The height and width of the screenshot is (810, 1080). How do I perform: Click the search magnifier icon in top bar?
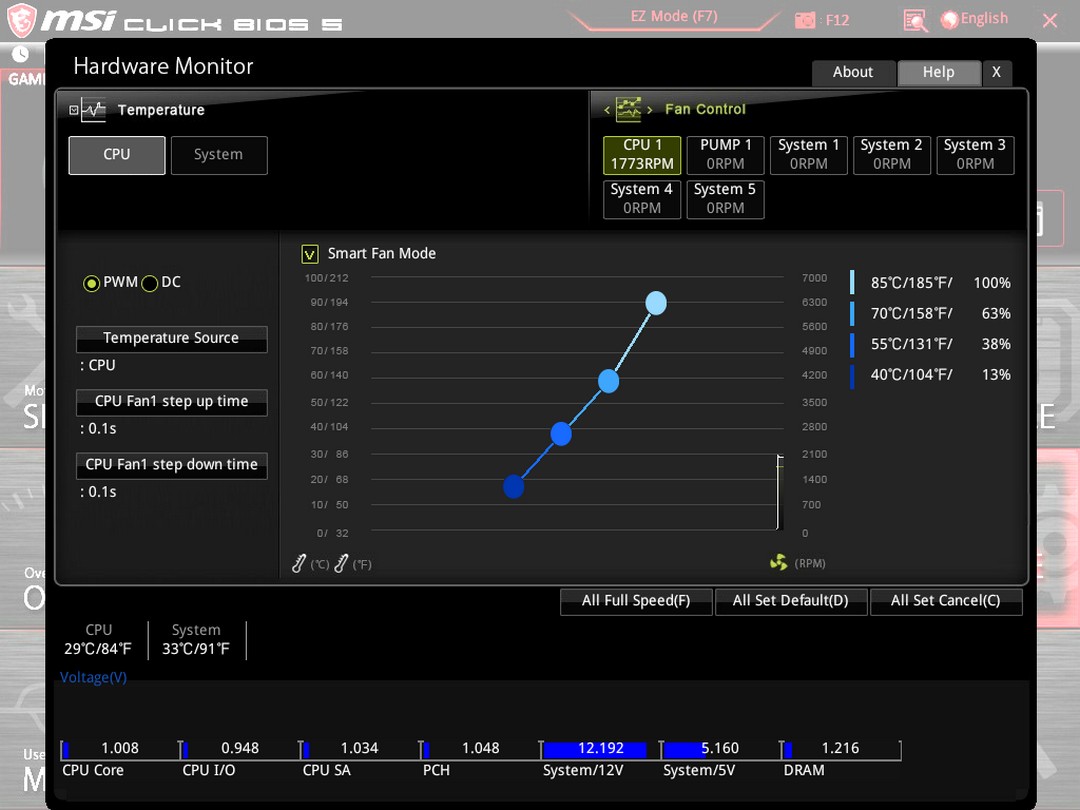(x=914, y=20)
